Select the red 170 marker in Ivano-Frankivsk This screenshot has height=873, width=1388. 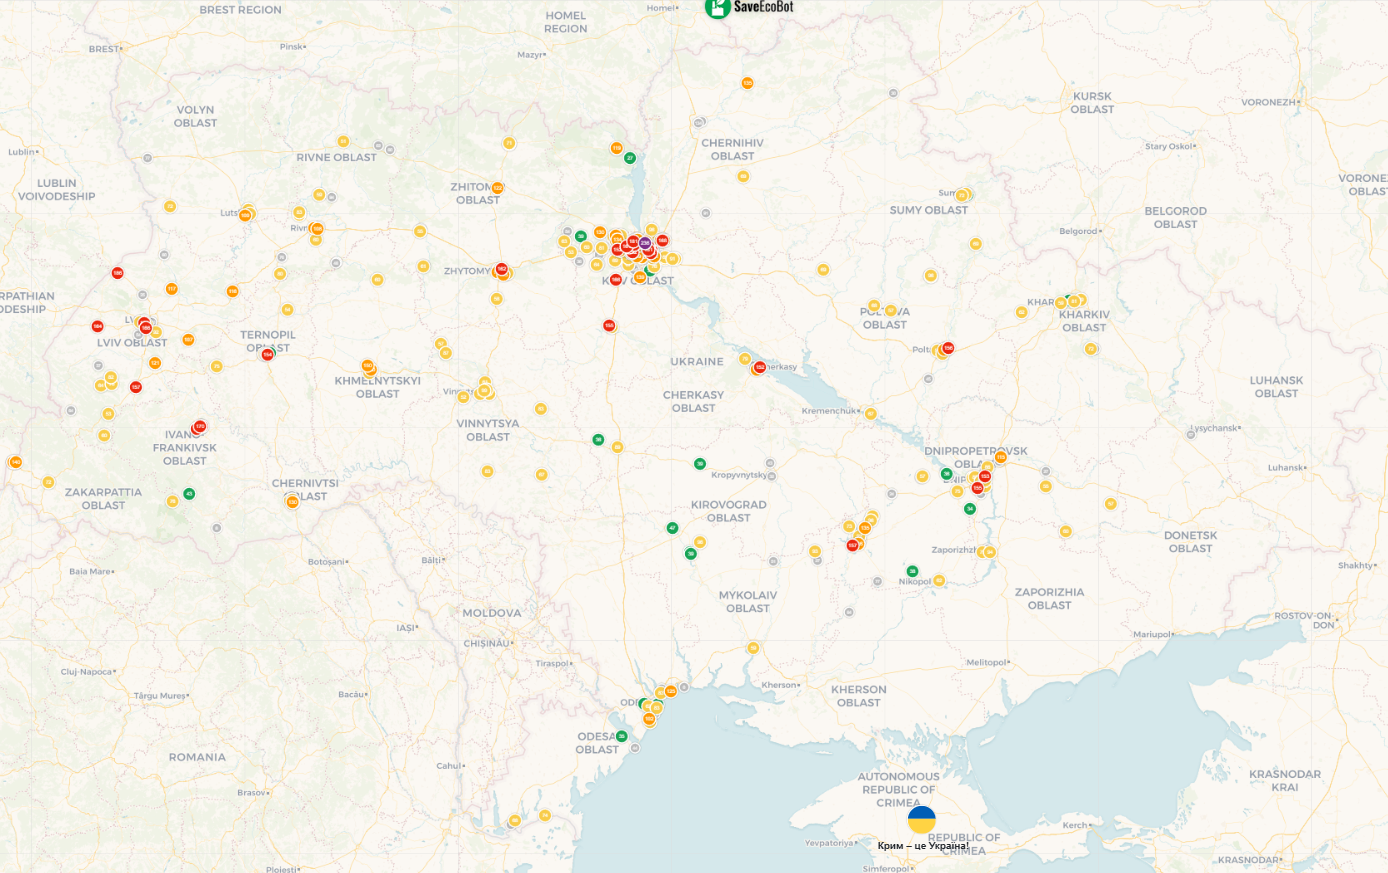[200, 426]
